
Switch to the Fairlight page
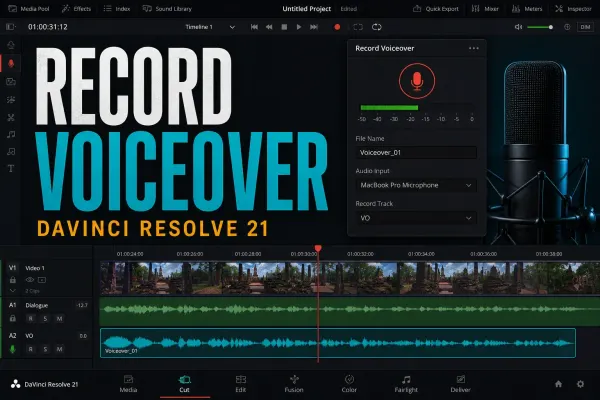pyautogui.click(x=406, y=384)
